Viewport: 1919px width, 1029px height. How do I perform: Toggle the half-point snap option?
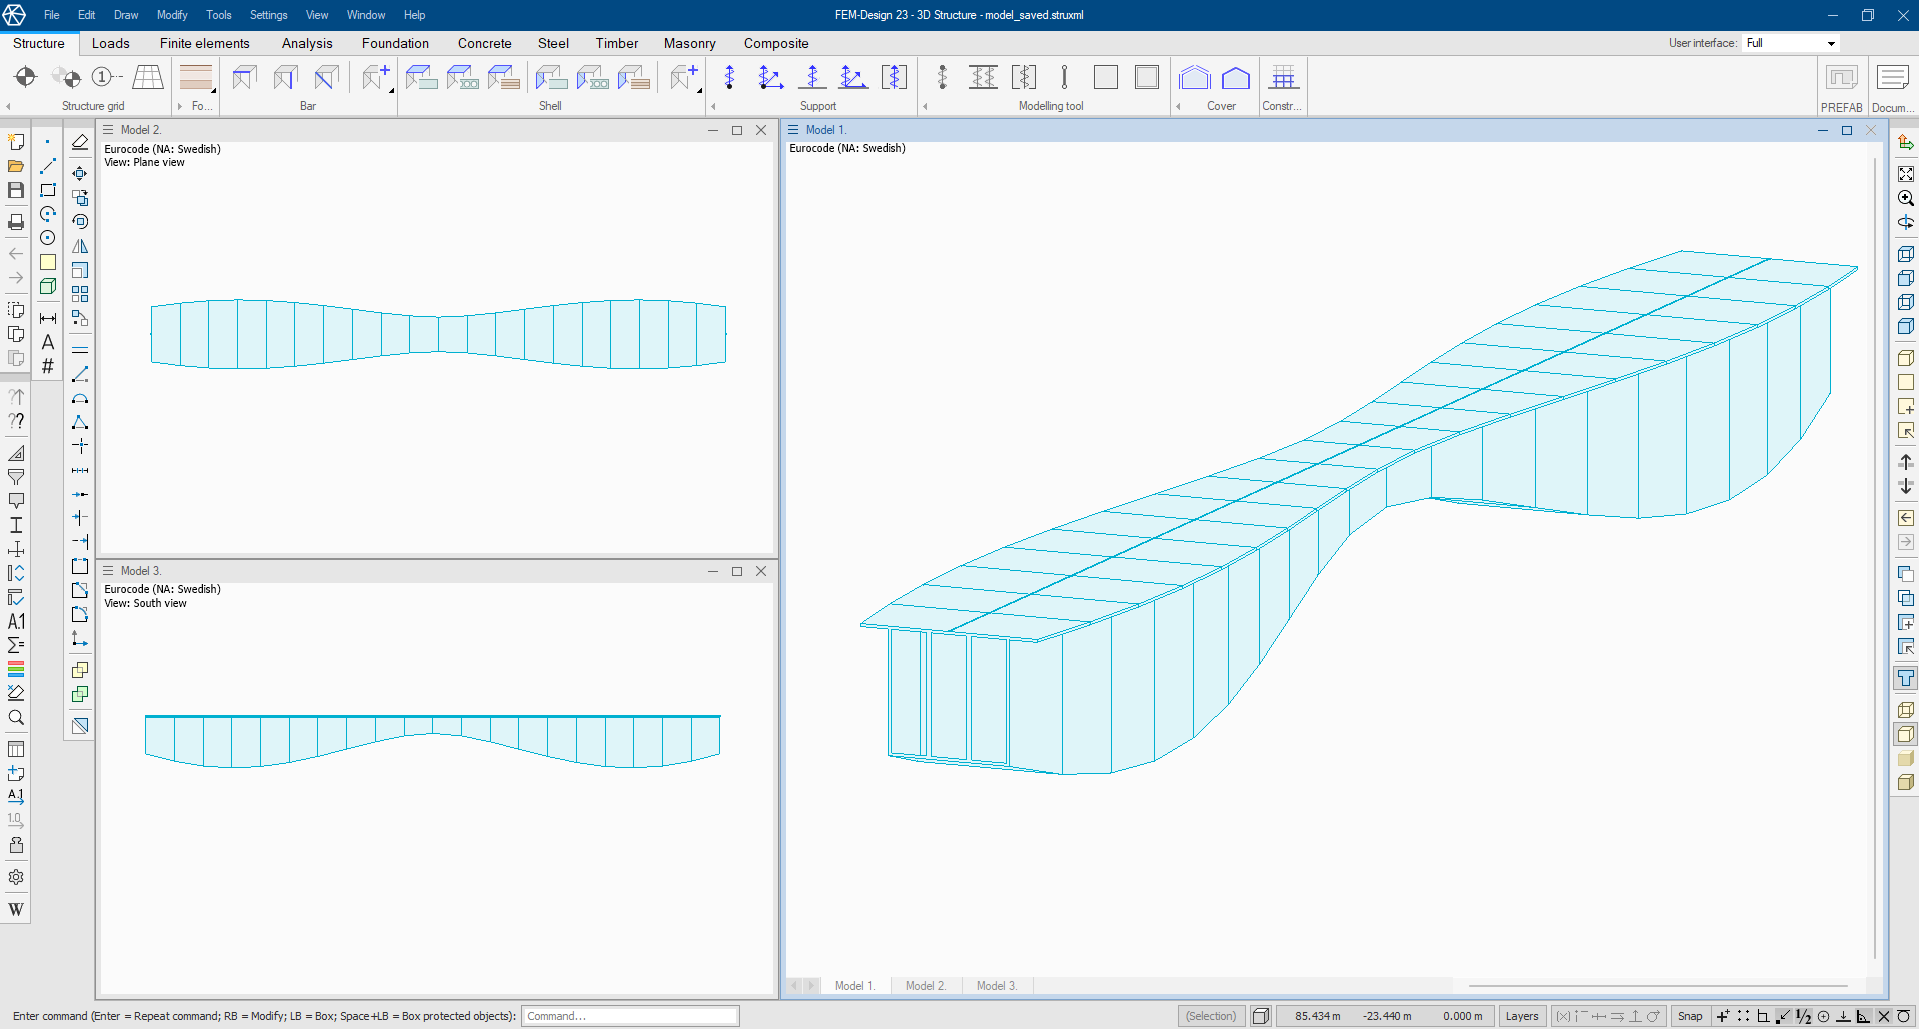point(1803,1016)
